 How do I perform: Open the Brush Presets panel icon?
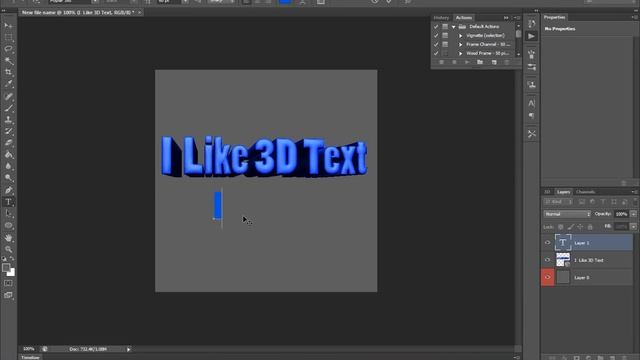pos(531,67)
